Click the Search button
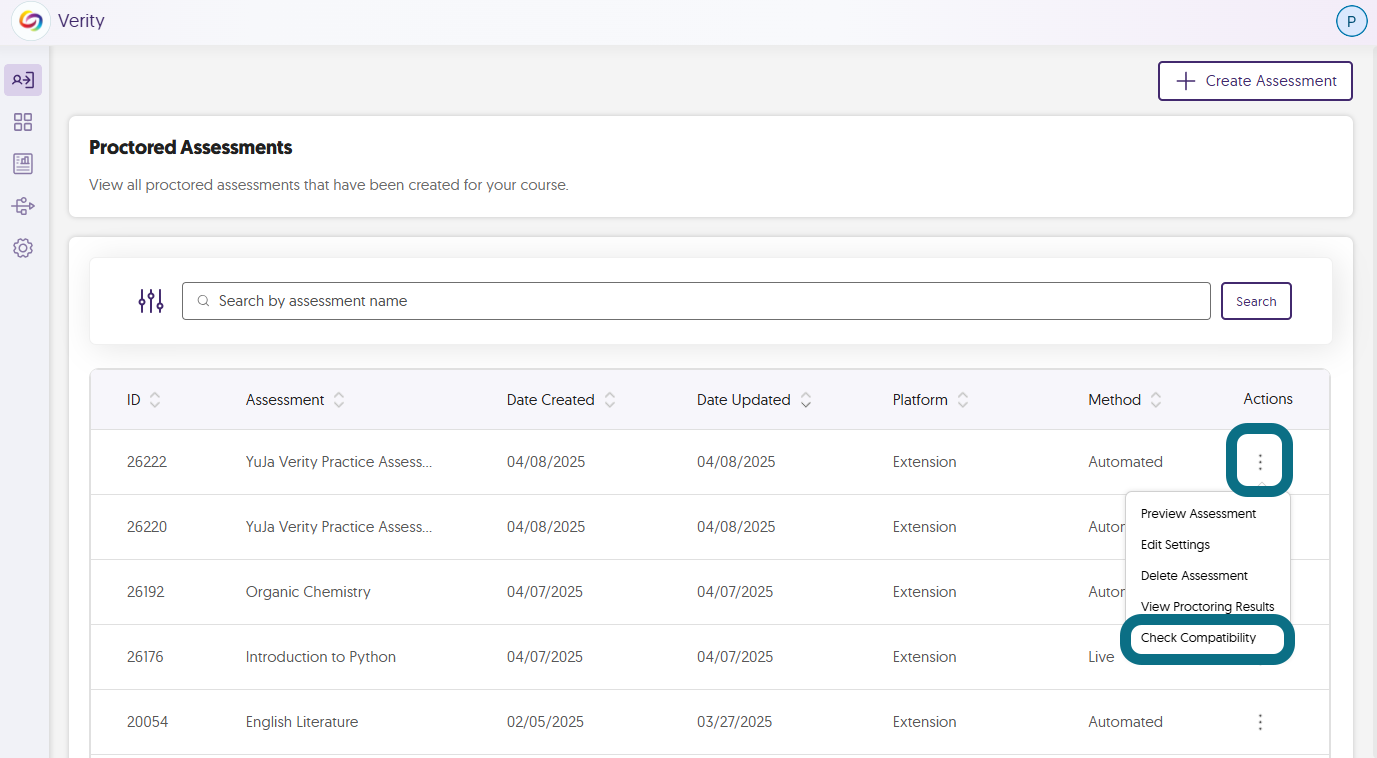This screenshot has height=758, width=1377. [1256, 301]
